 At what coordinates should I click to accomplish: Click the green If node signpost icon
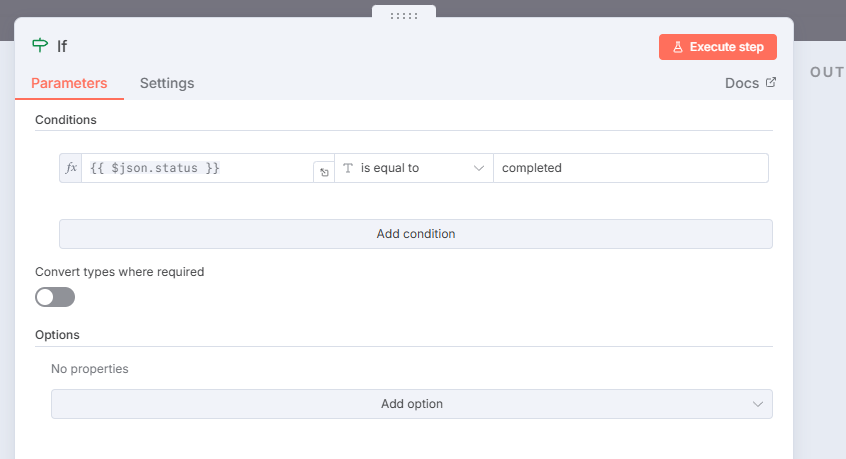pyautogui.click(x=40, y=46)
